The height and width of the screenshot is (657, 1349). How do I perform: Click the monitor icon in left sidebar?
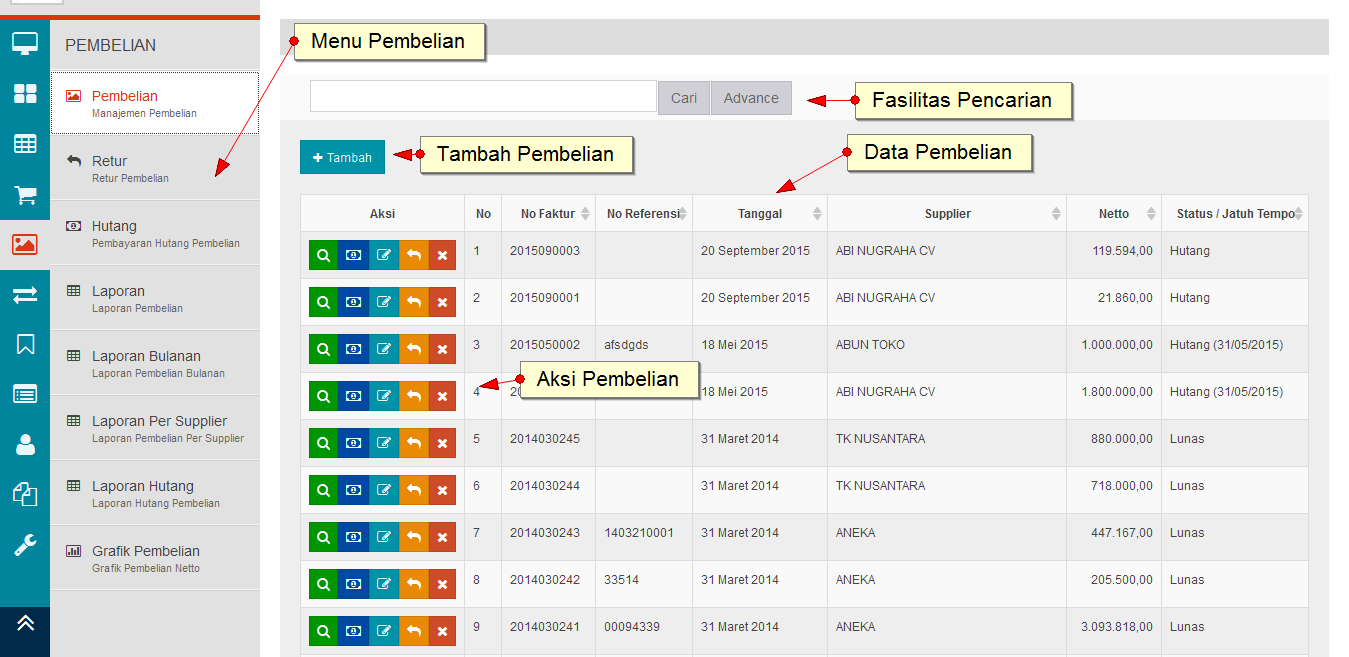tap(25, 44)
